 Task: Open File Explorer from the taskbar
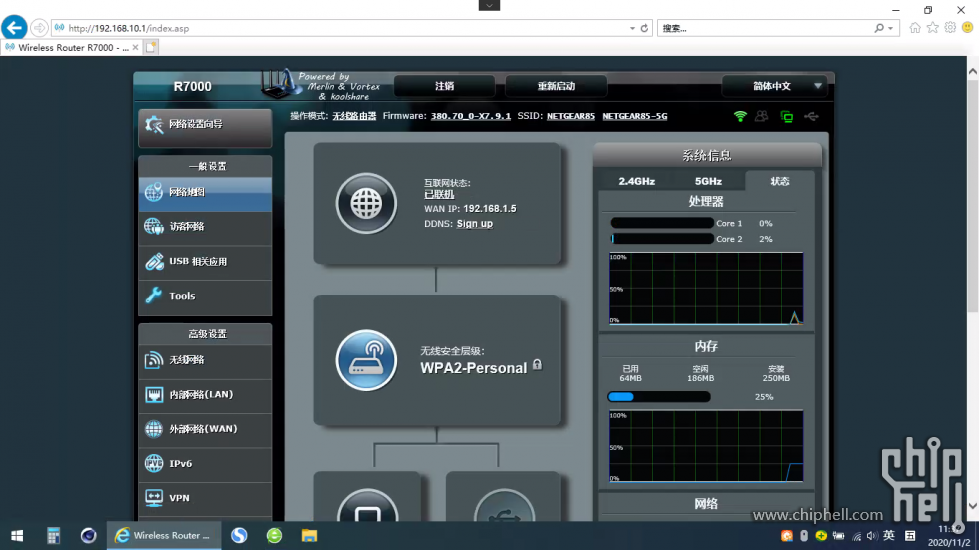pyautogui.click(x=309, y=536)
